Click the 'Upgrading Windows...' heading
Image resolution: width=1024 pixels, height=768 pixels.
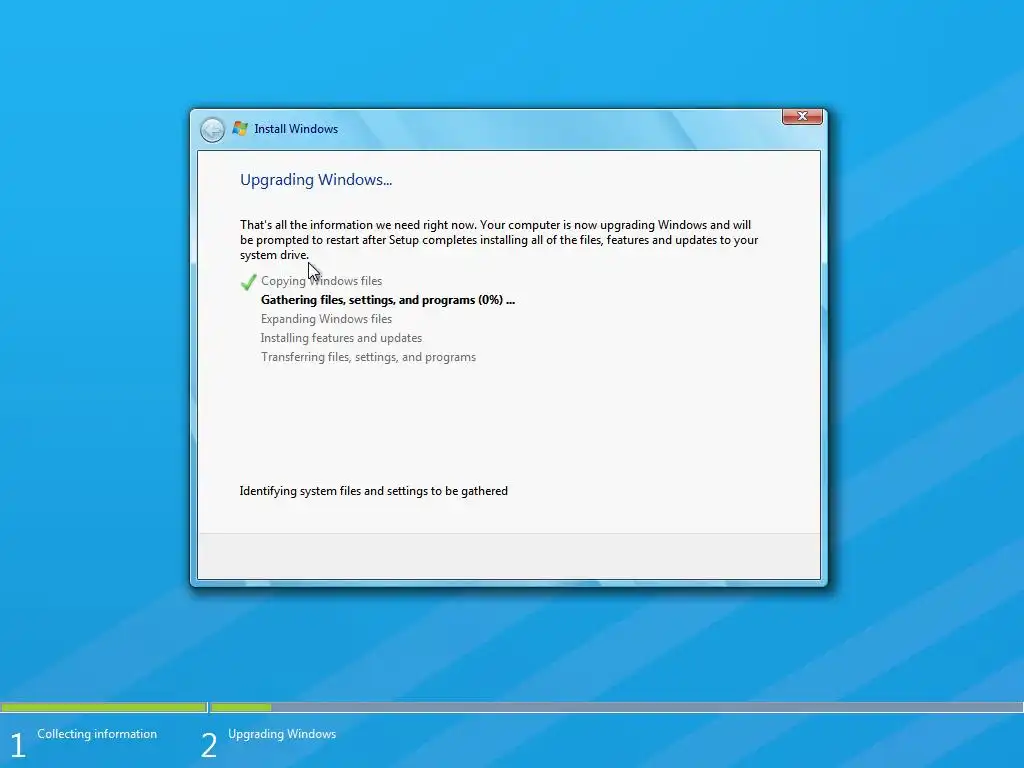pos(316,180)
